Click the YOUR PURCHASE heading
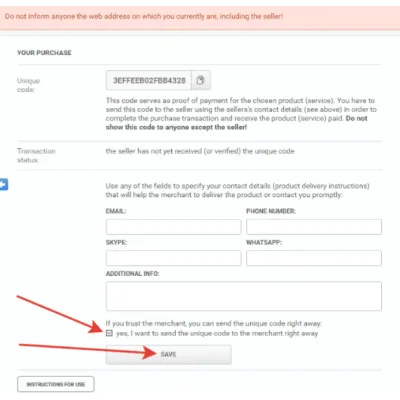Viewport: 400px width, 400px height. pos(44,53)
